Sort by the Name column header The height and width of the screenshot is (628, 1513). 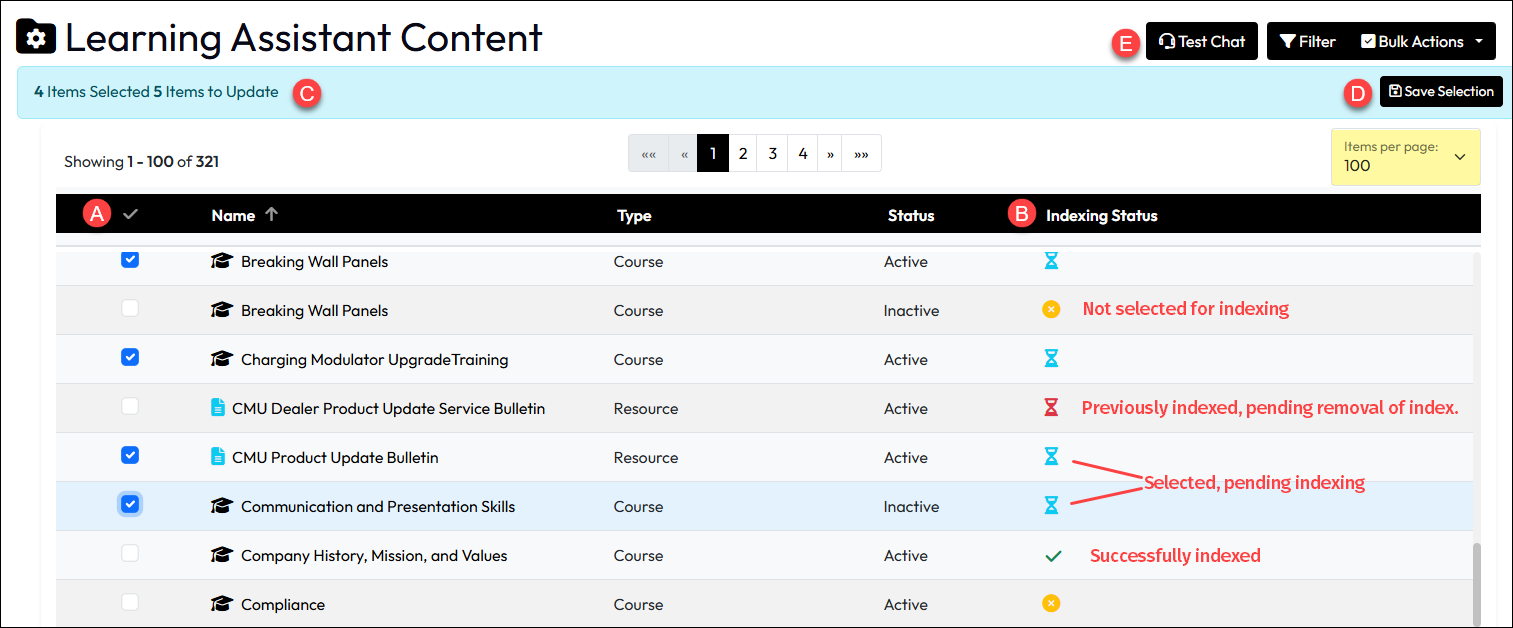click(x=234, y=215)
